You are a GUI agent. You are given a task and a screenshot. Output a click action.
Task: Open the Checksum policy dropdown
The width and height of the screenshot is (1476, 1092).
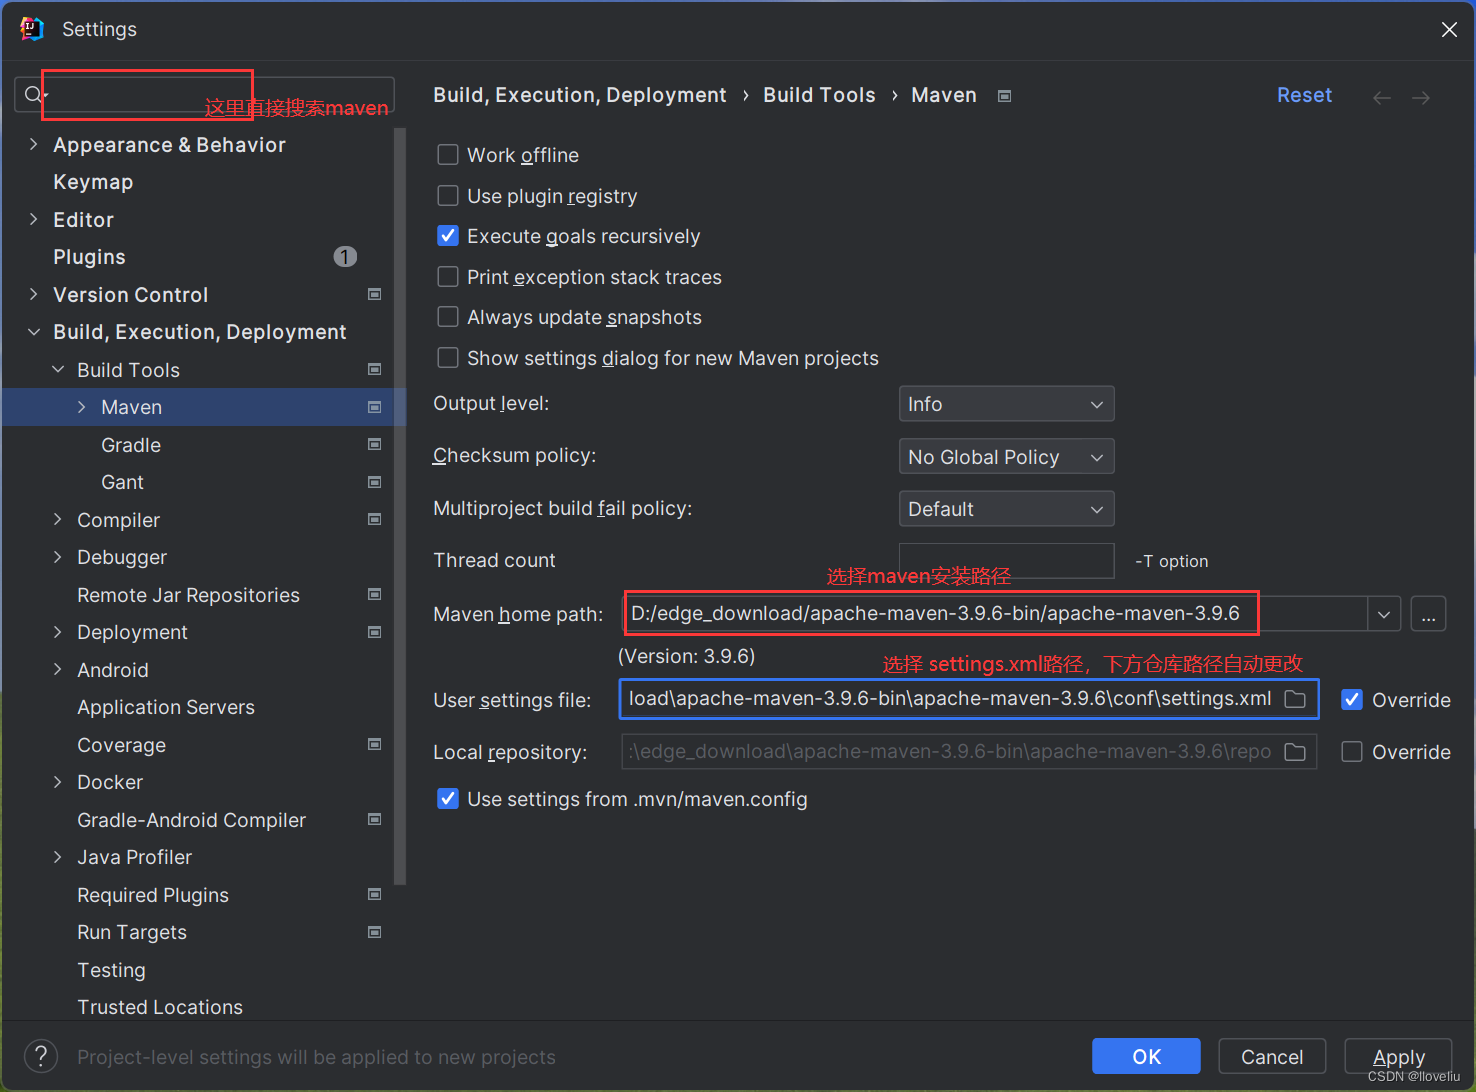[x=1006, y=457]
